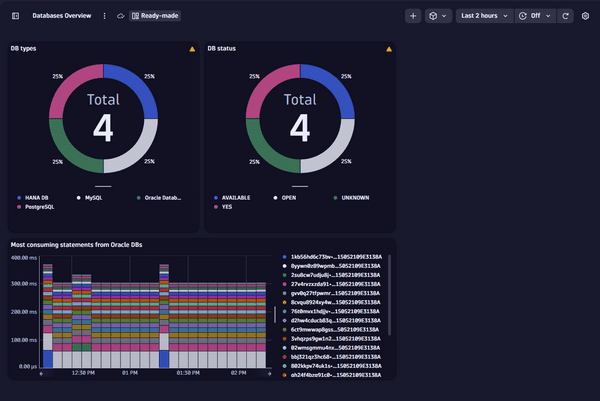
Task: Open the auto-refresh Off dropdown
Action: pyautogui.click(x=535, y=16)
